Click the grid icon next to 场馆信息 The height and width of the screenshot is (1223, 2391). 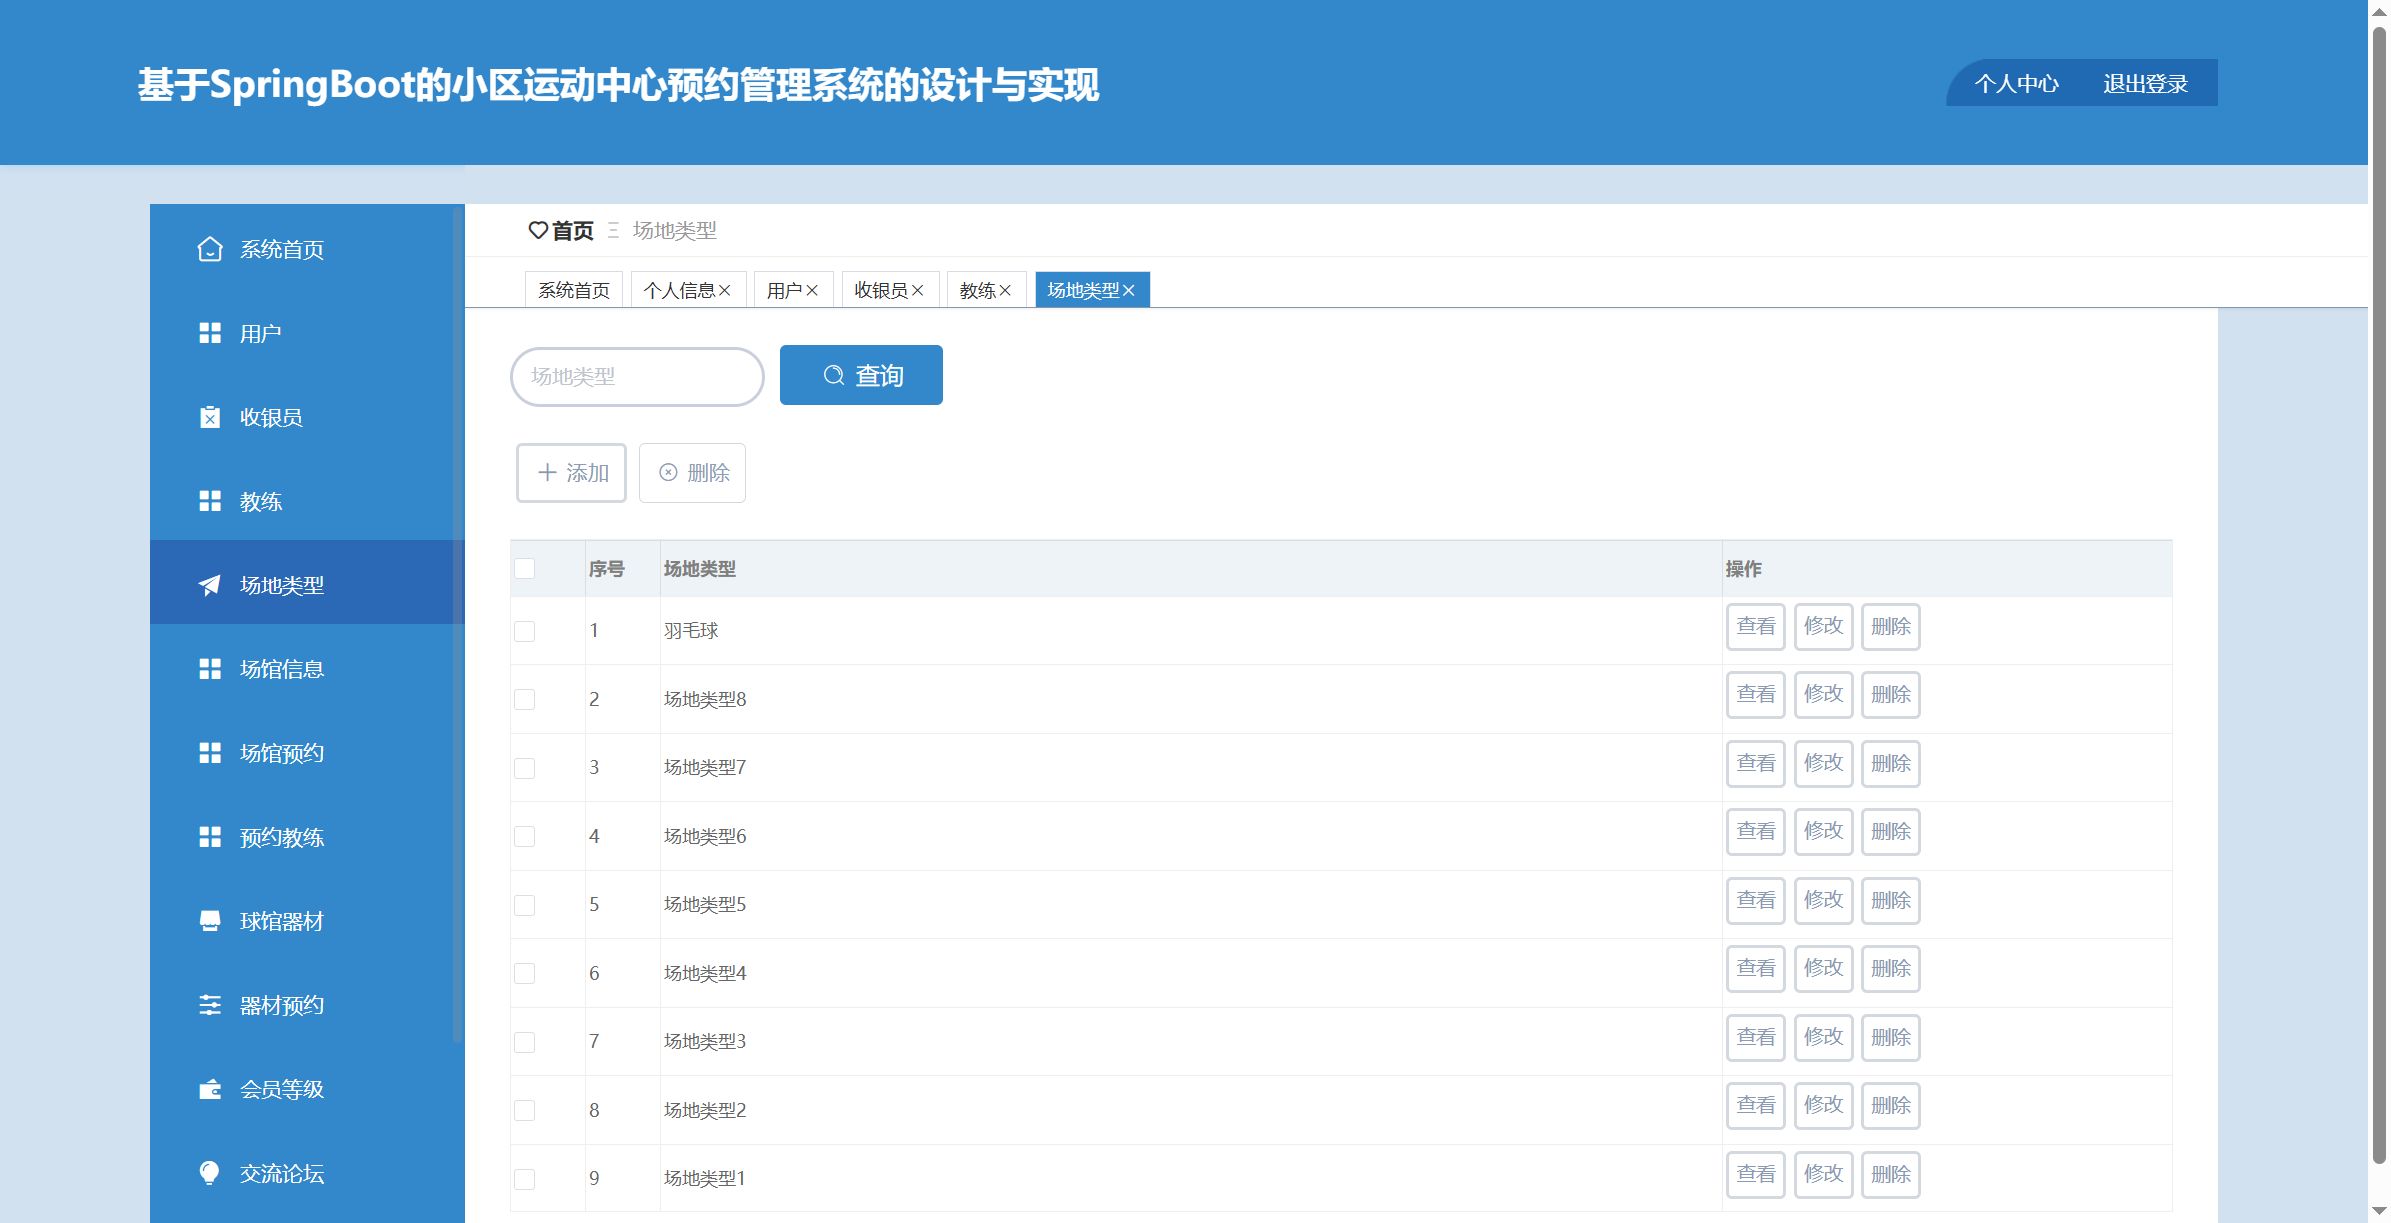pos(210,669)
